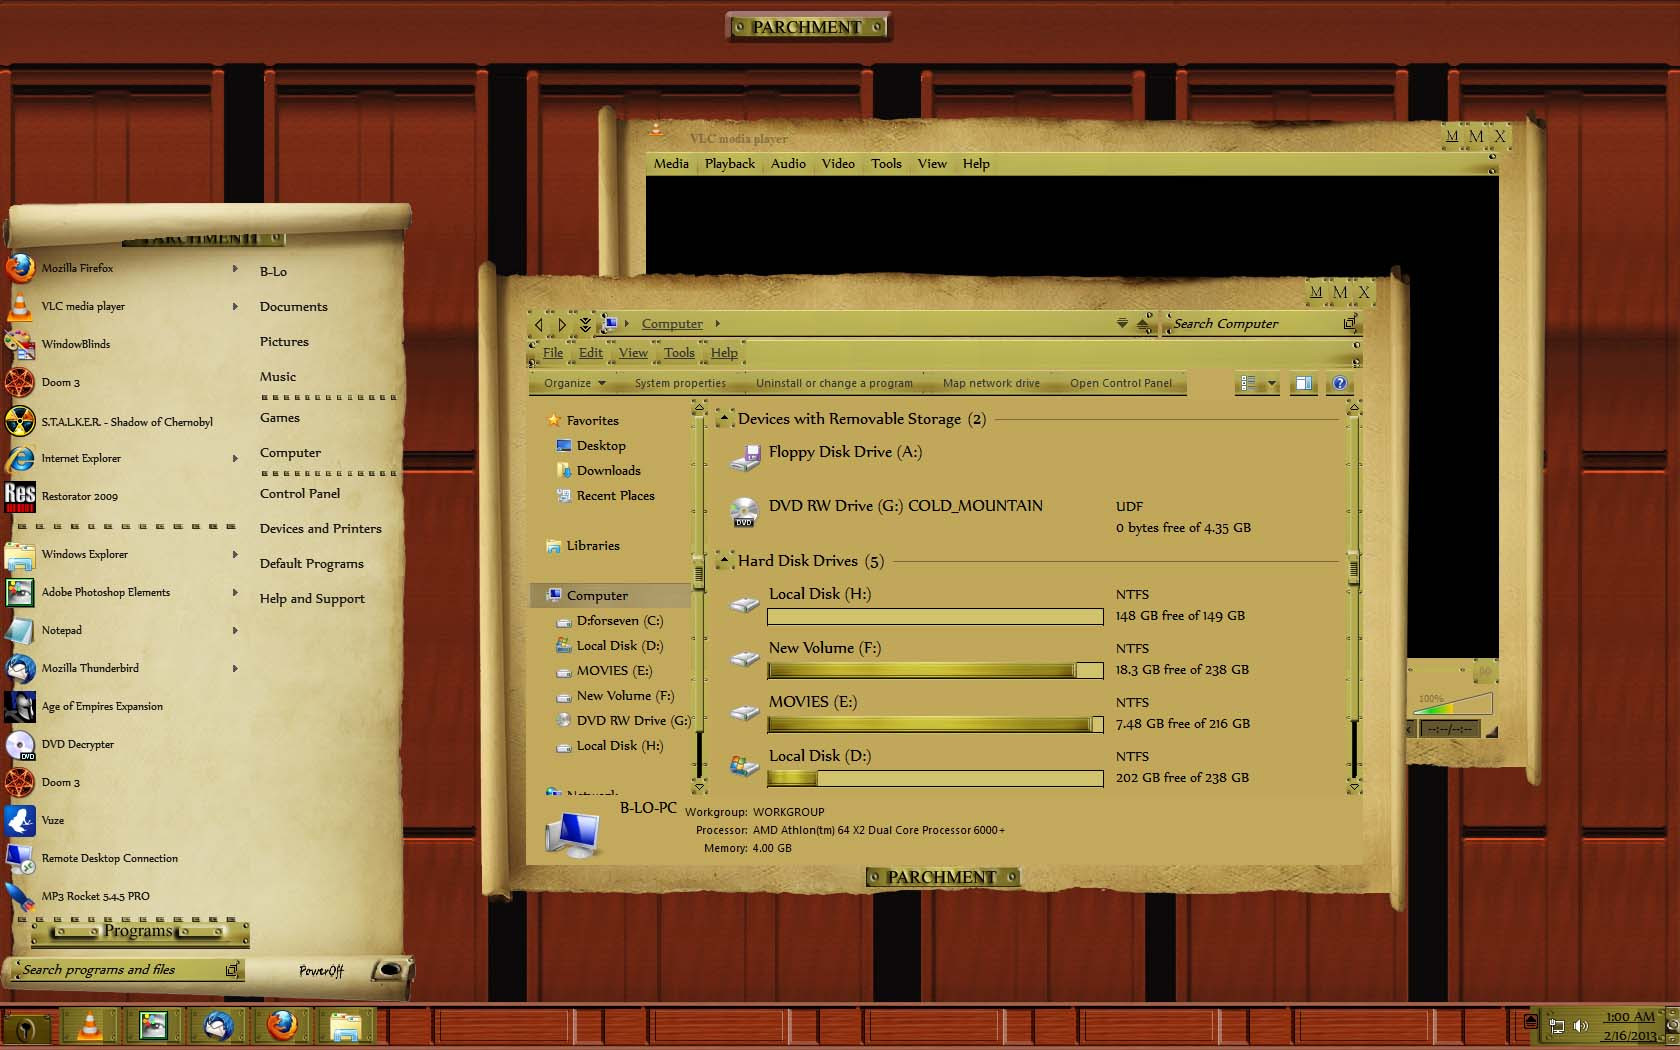The height and width of the screenshot is (1050, 1680).
Task: Open VLC Media menu
Action: click(671, 164)
